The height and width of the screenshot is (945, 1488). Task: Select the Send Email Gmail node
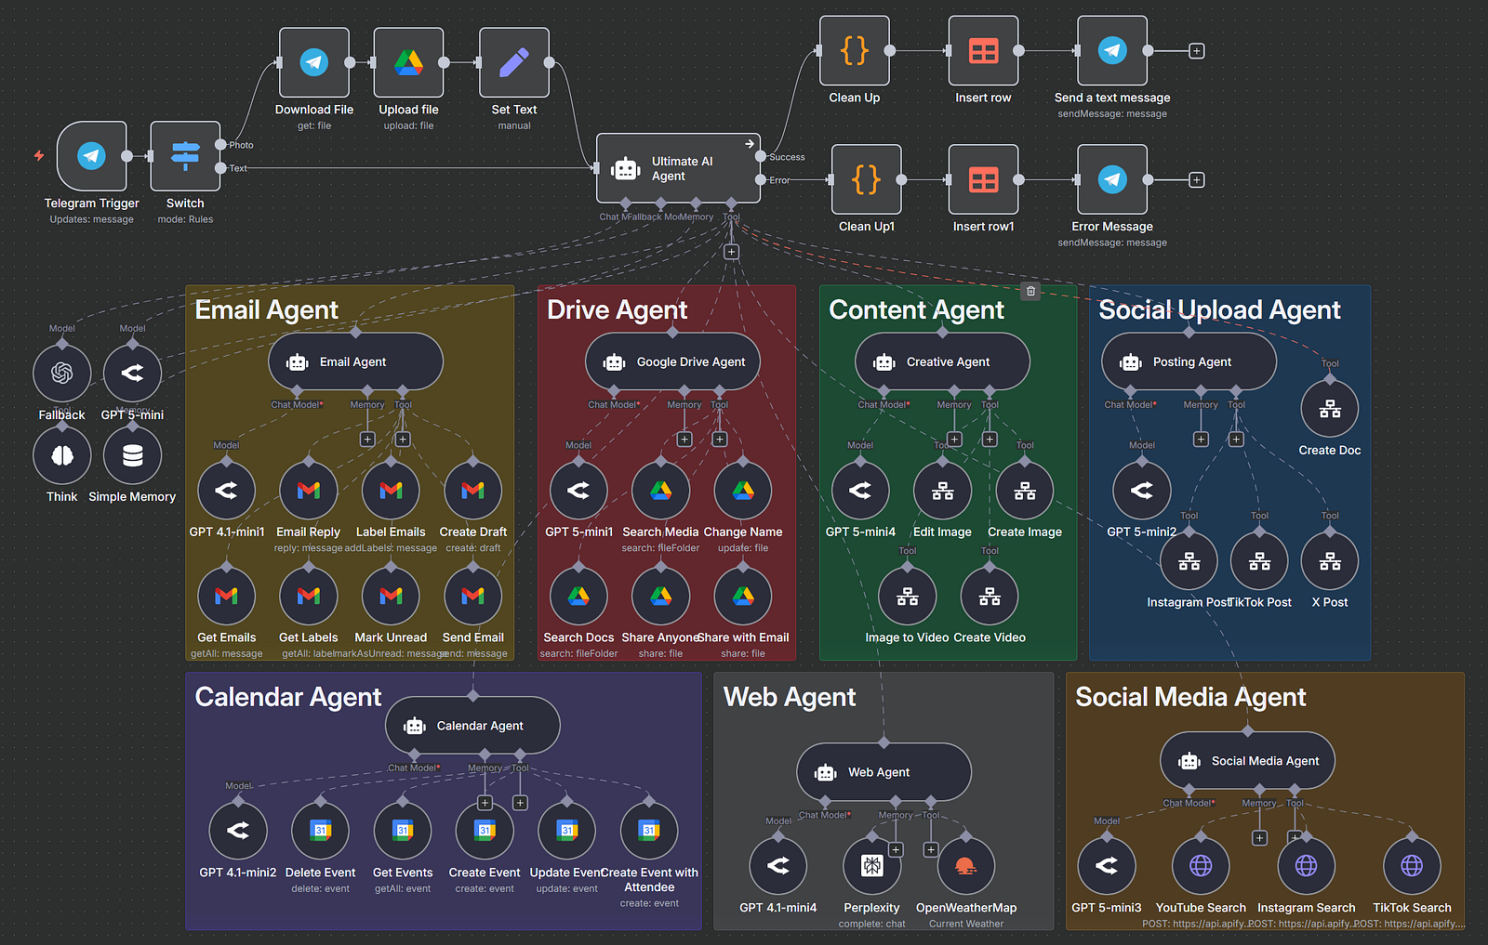point(473,596)
